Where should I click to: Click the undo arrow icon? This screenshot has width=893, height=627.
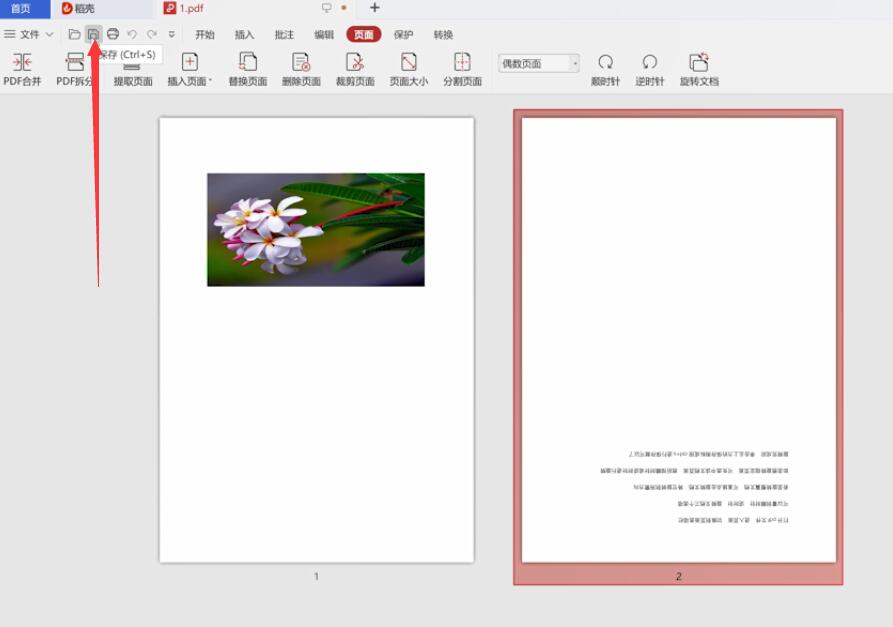tap(132, 34)
